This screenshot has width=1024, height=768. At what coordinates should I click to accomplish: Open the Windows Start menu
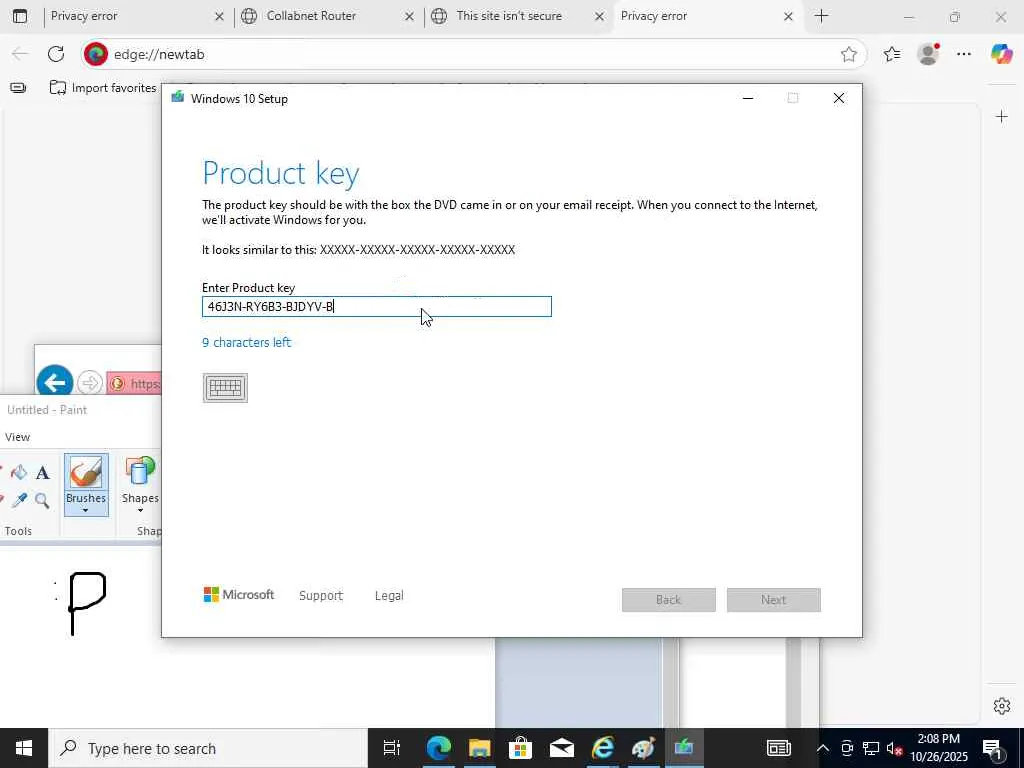pos(24,748)
